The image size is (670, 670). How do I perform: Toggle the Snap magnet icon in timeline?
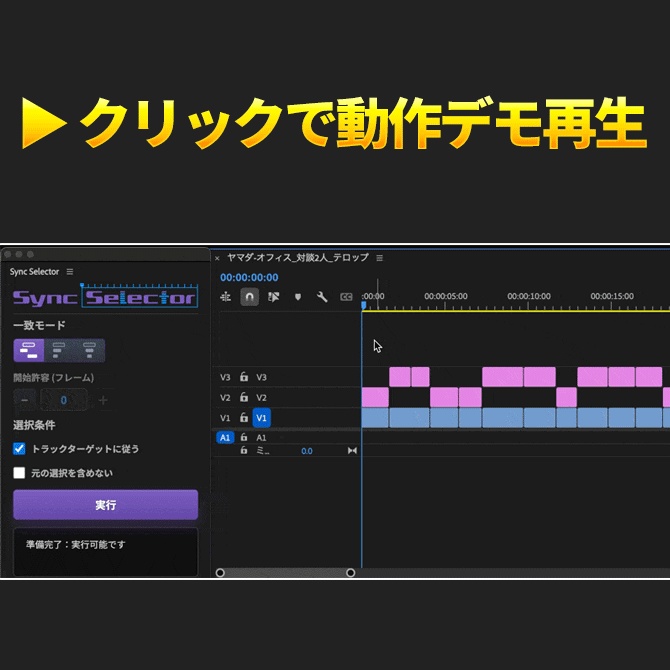point(250,297)
